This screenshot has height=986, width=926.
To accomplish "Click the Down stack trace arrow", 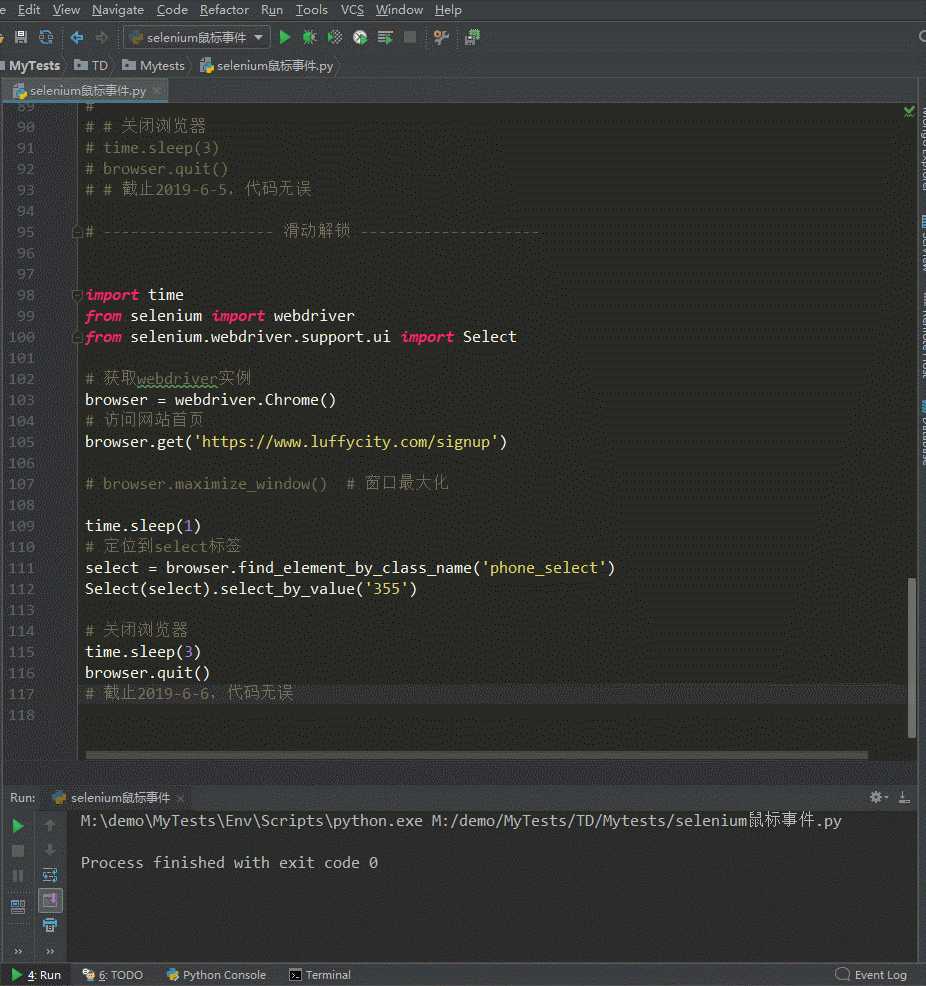I will (50, 850).
